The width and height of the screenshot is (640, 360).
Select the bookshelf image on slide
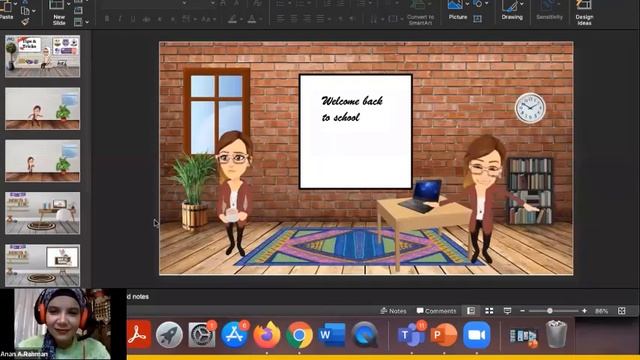point(530,191)
